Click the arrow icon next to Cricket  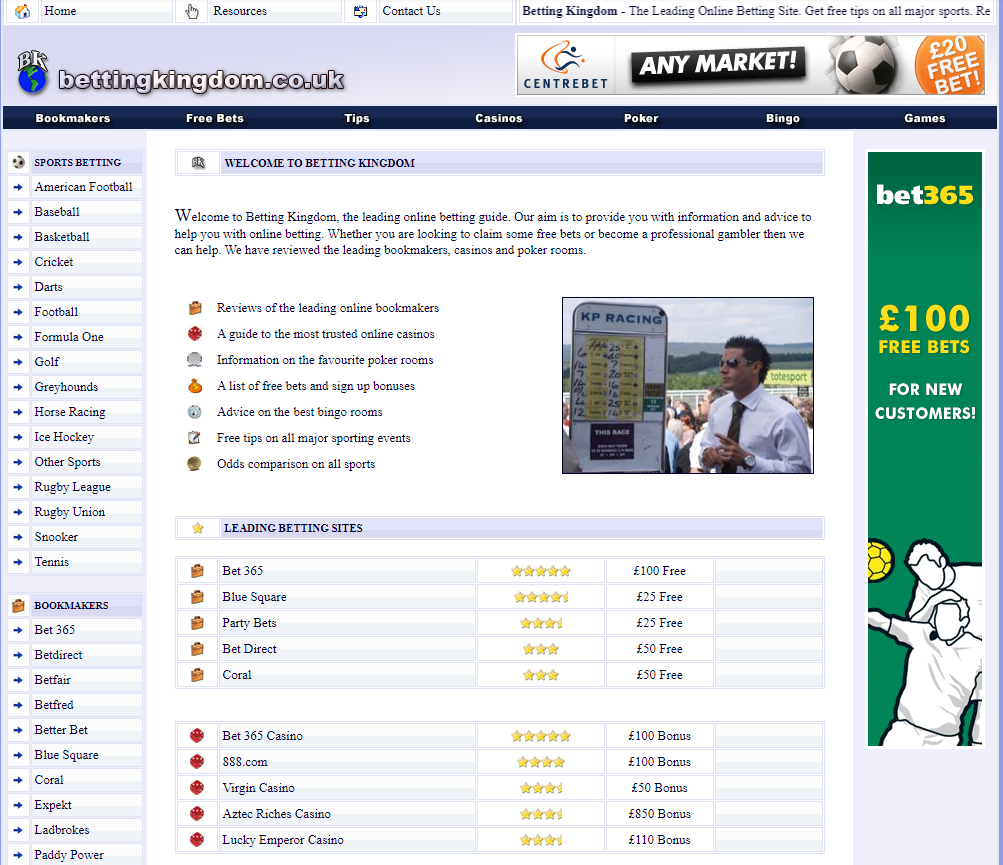[18, 262]
